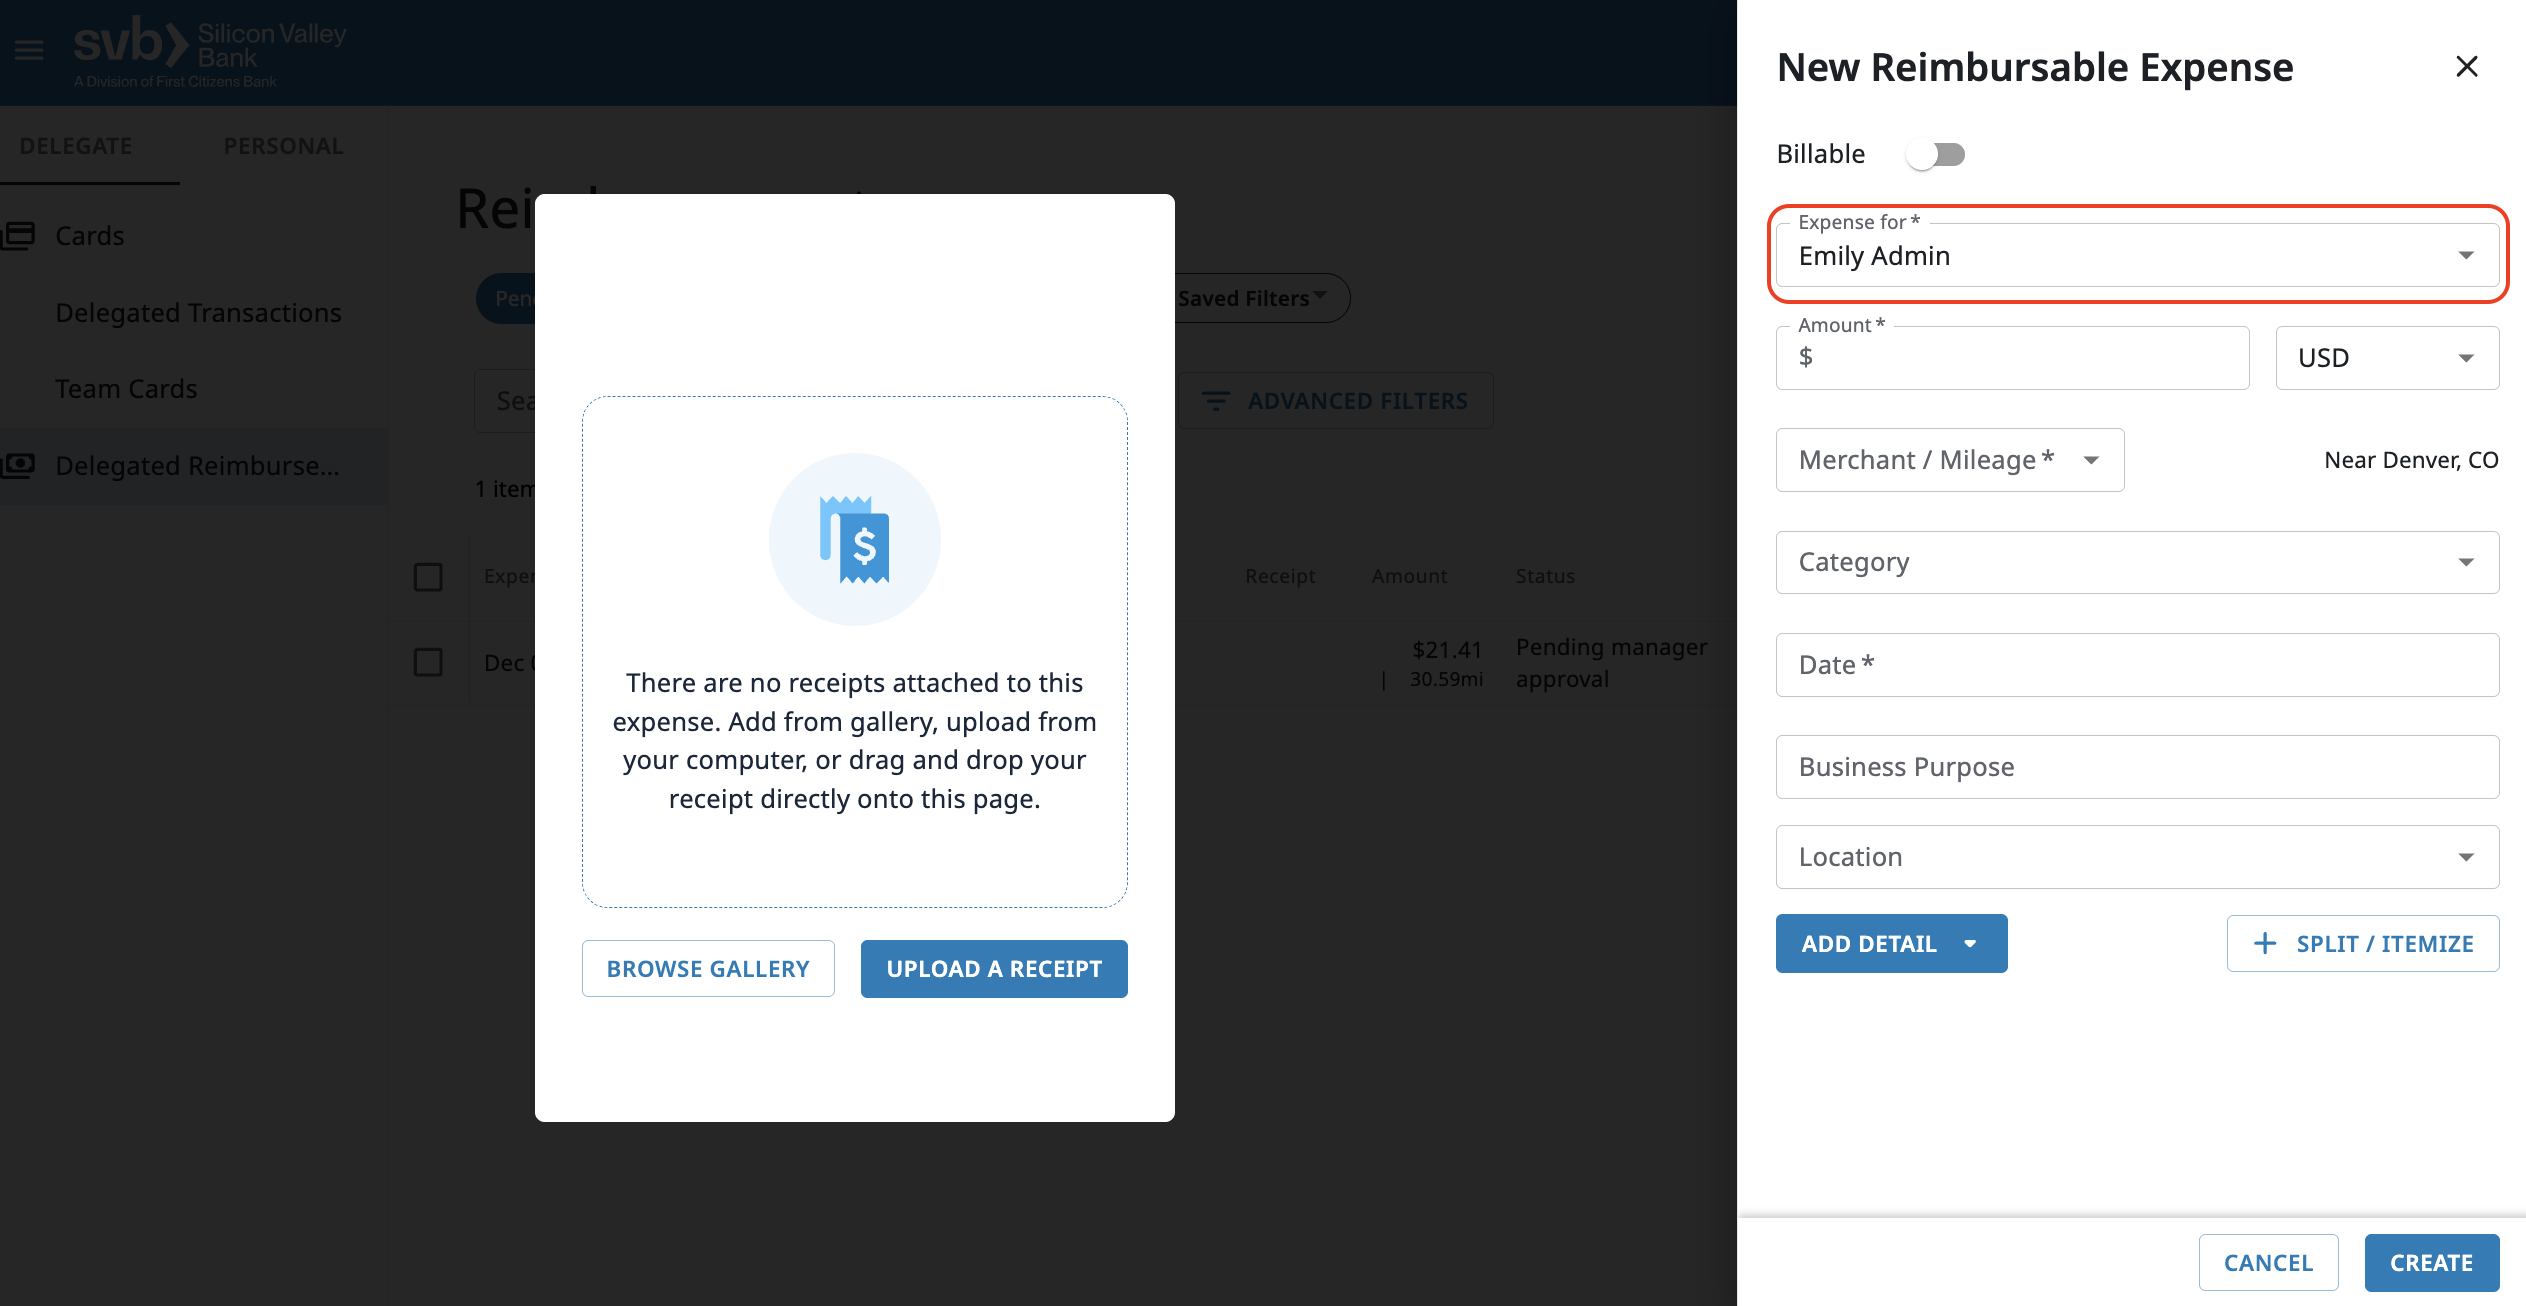Screen dimensions: 2526x1306
Task: Click the Delegated Reimbursements money icon
Action: coord(19,465)
